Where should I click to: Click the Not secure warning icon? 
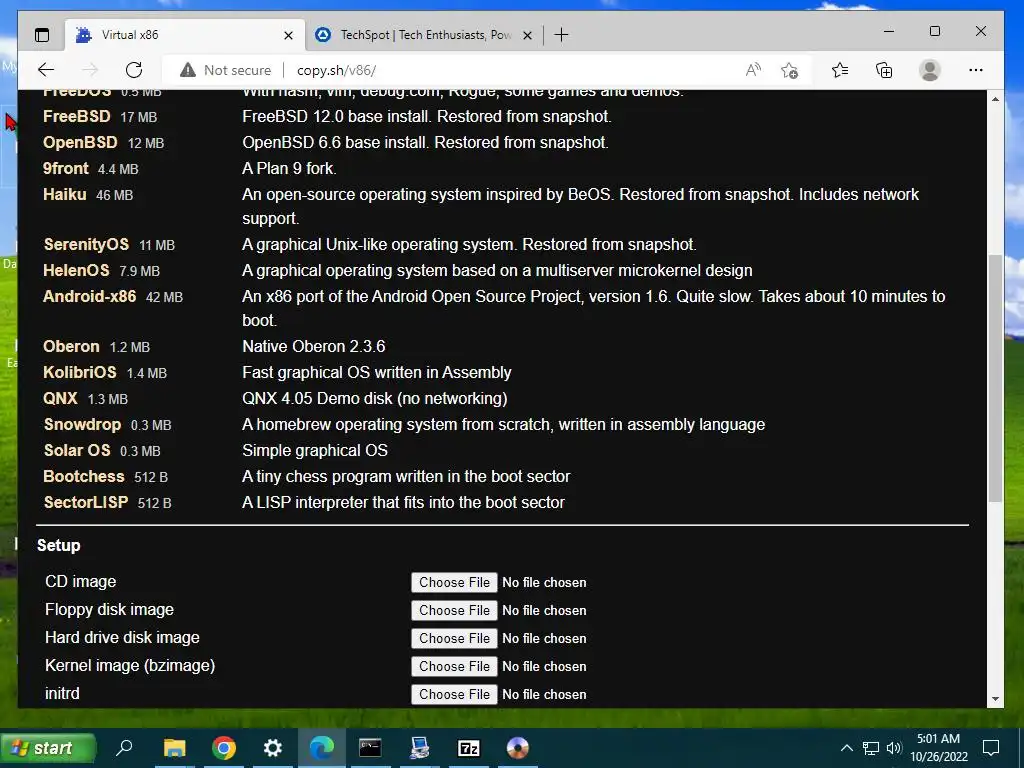[188, 70]
